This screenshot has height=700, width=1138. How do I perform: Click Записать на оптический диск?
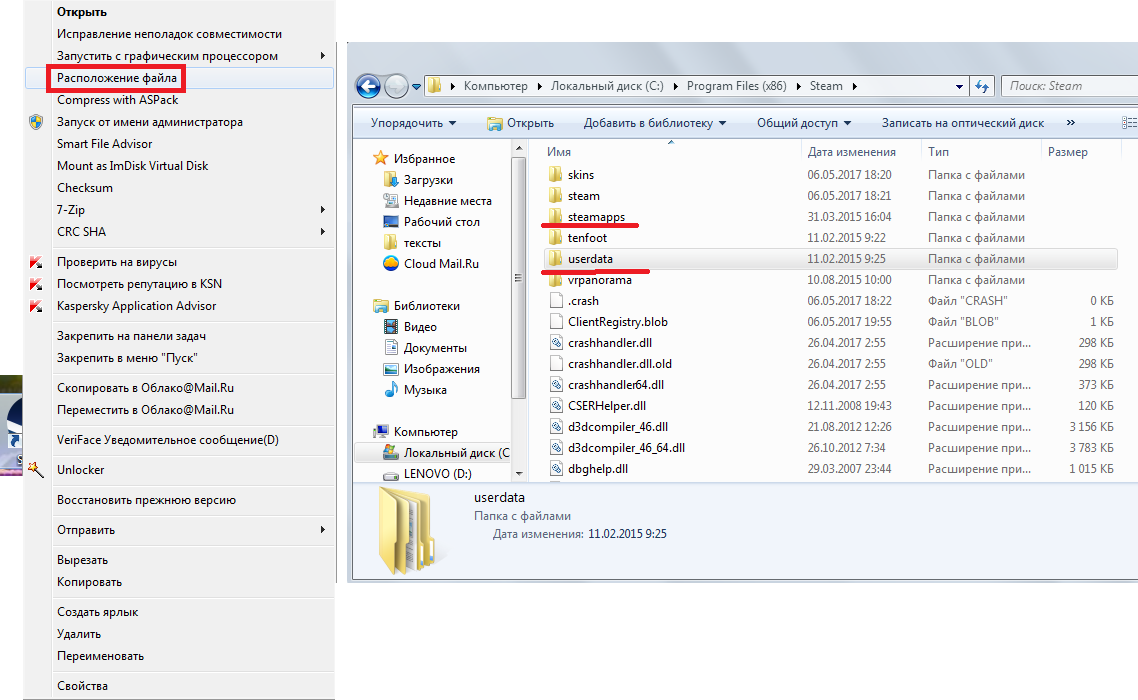click(x=962, y=123)
